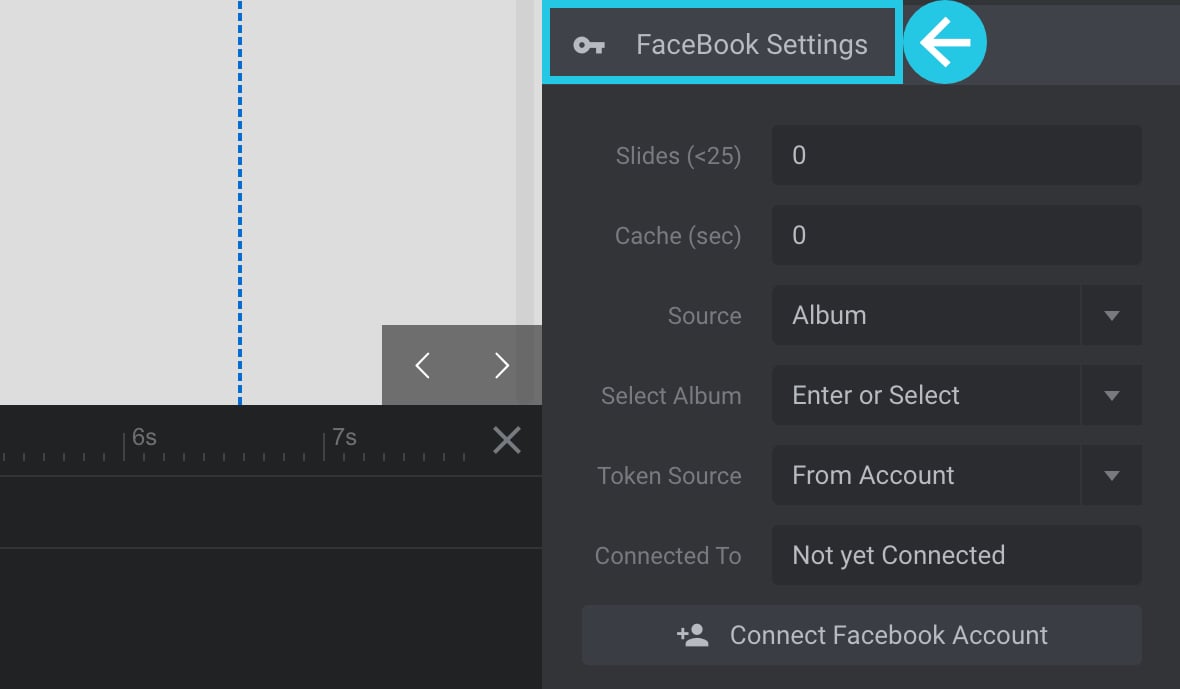
Task: Click the Cache (sec) input field
Action: click(956, 235)
